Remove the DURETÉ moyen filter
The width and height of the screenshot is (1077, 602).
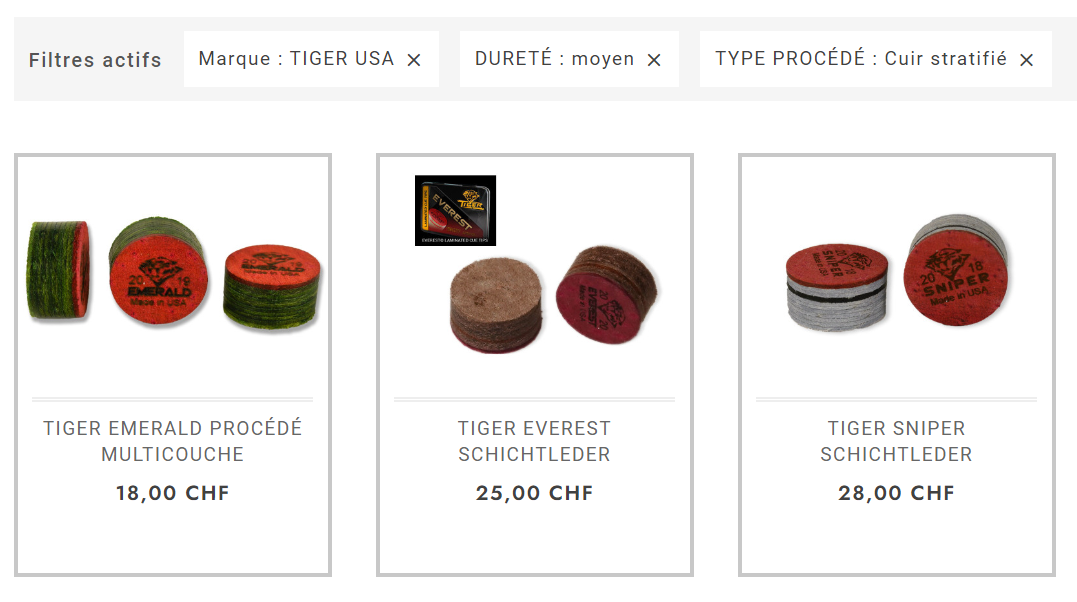(x=654, y=60)
